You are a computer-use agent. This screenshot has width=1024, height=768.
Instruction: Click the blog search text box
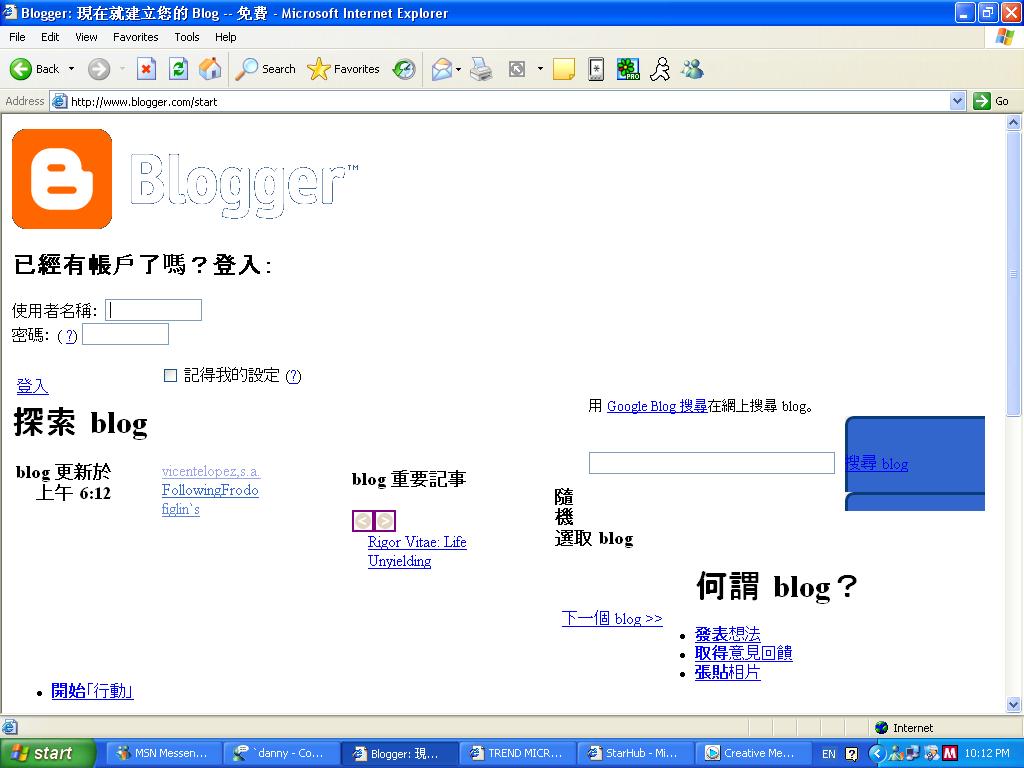point(712,463)
